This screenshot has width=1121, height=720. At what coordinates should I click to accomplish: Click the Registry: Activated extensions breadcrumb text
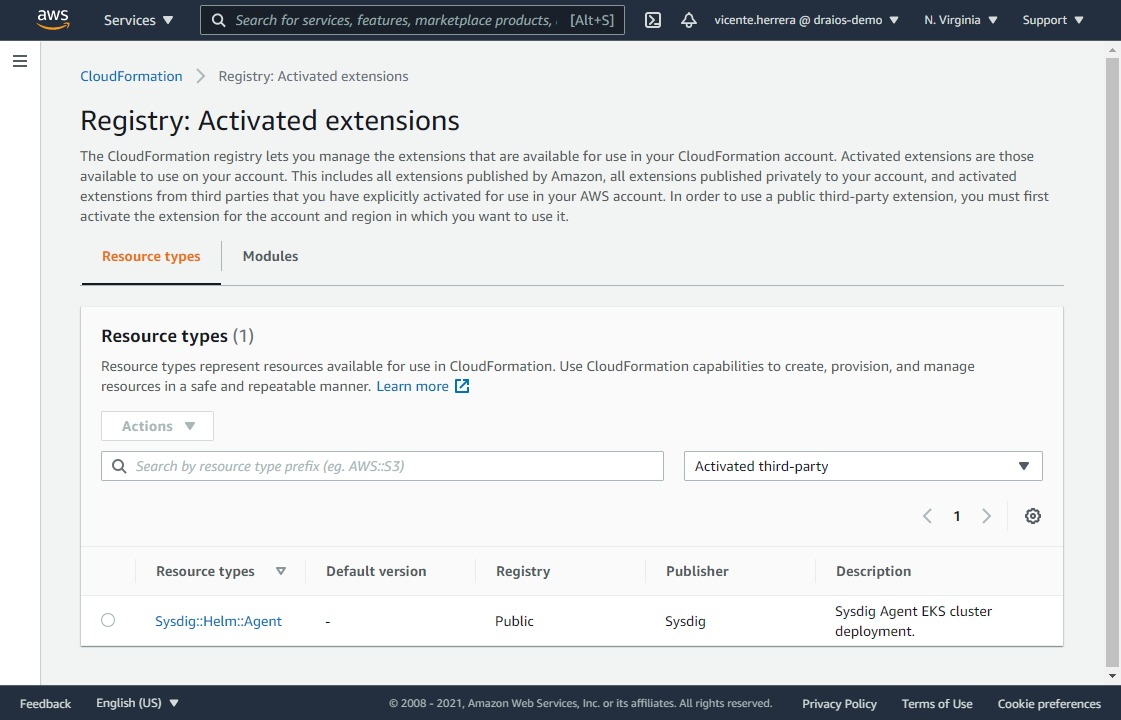313,77
